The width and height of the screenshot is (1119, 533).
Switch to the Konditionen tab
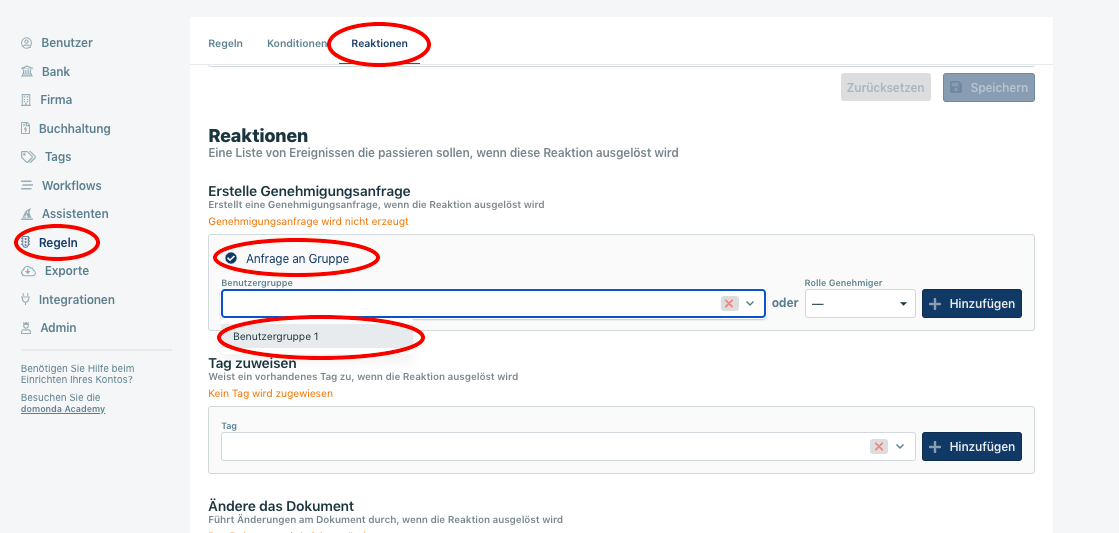(x=296, y=44)
